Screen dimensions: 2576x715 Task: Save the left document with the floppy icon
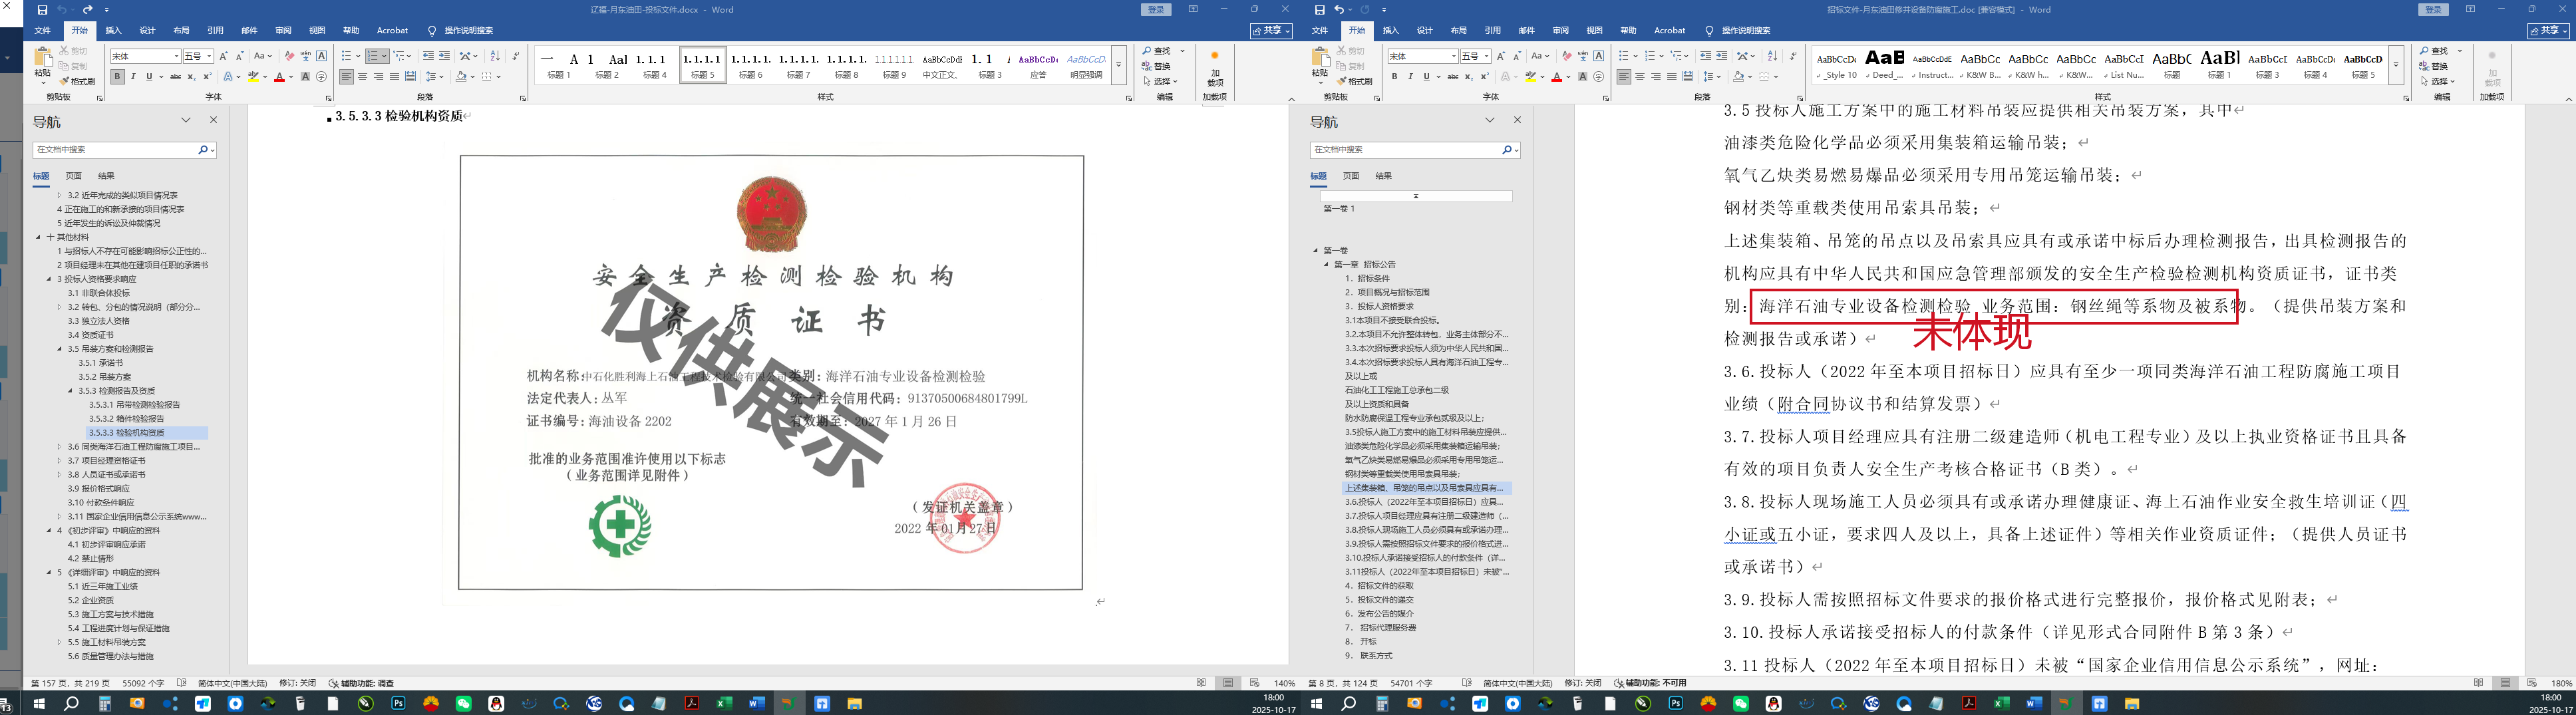coord(42,10)
